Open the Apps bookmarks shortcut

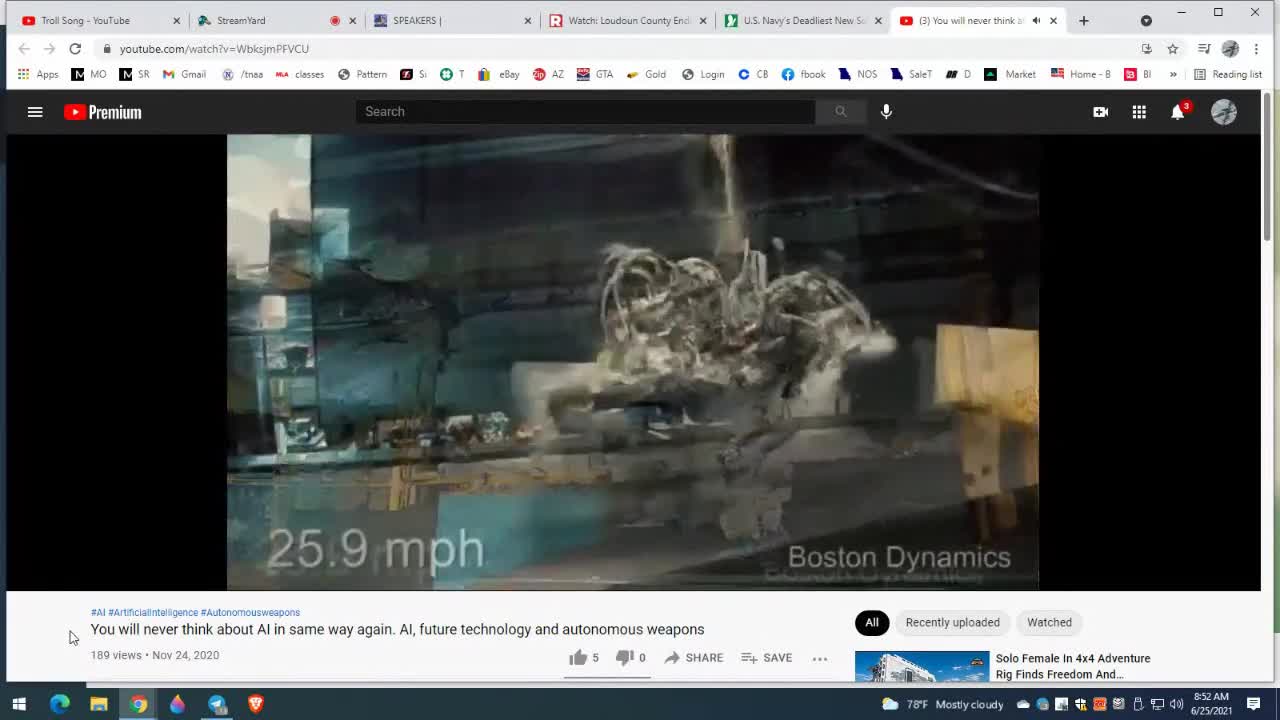pos(38,74)
